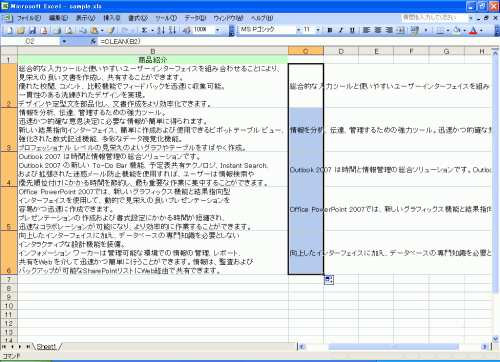Expand the AutoSum function dropdown arrow
The width and height of the screenshot is (500, 362).
coord(152,31)
